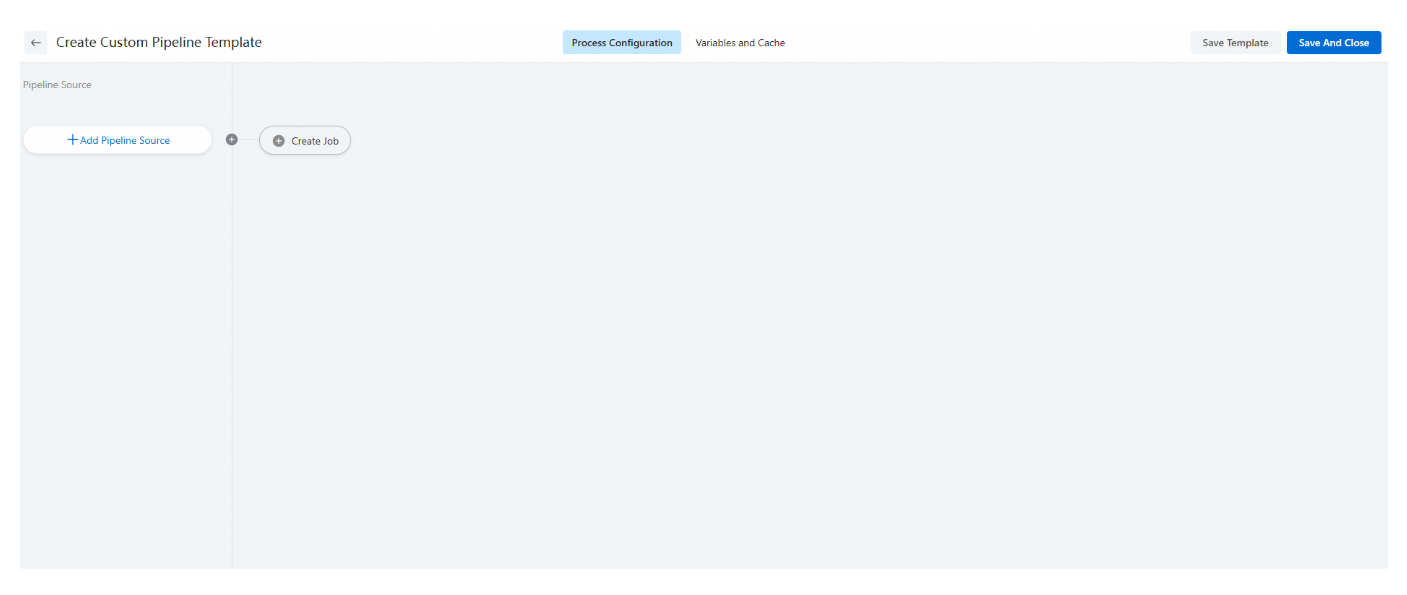Switch to the Variables and Cache tab
Image resolution: width=1407 pixels, height=595 pixels.
click(x=740, y=43)
